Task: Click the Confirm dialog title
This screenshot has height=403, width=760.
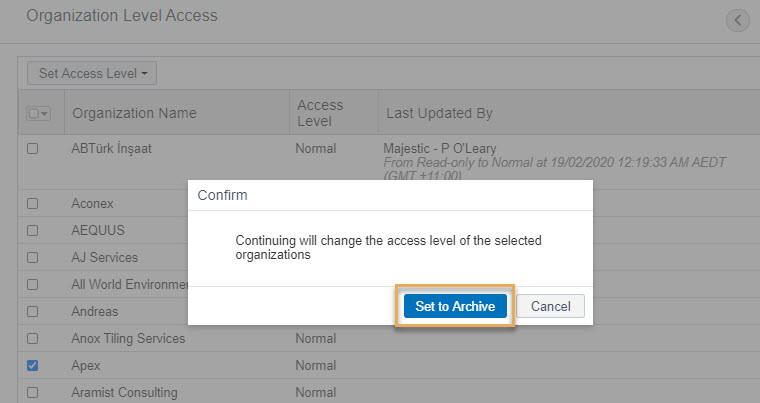Action: tap(222, 195)
